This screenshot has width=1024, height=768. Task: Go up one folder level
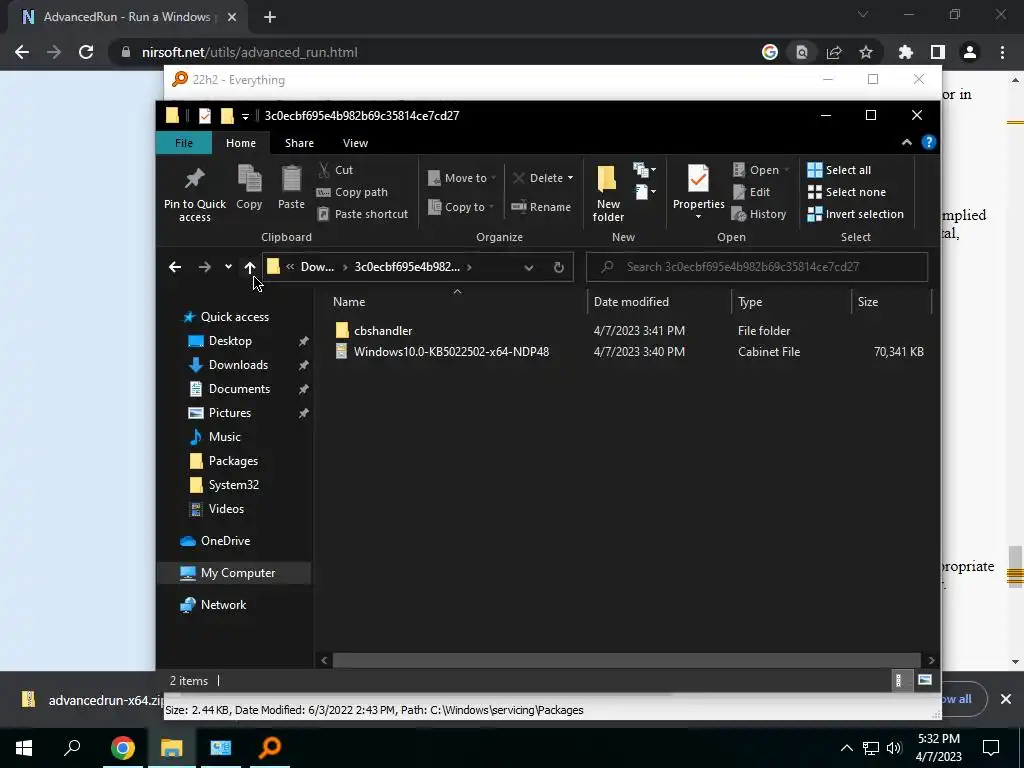[x=249, y=267]
